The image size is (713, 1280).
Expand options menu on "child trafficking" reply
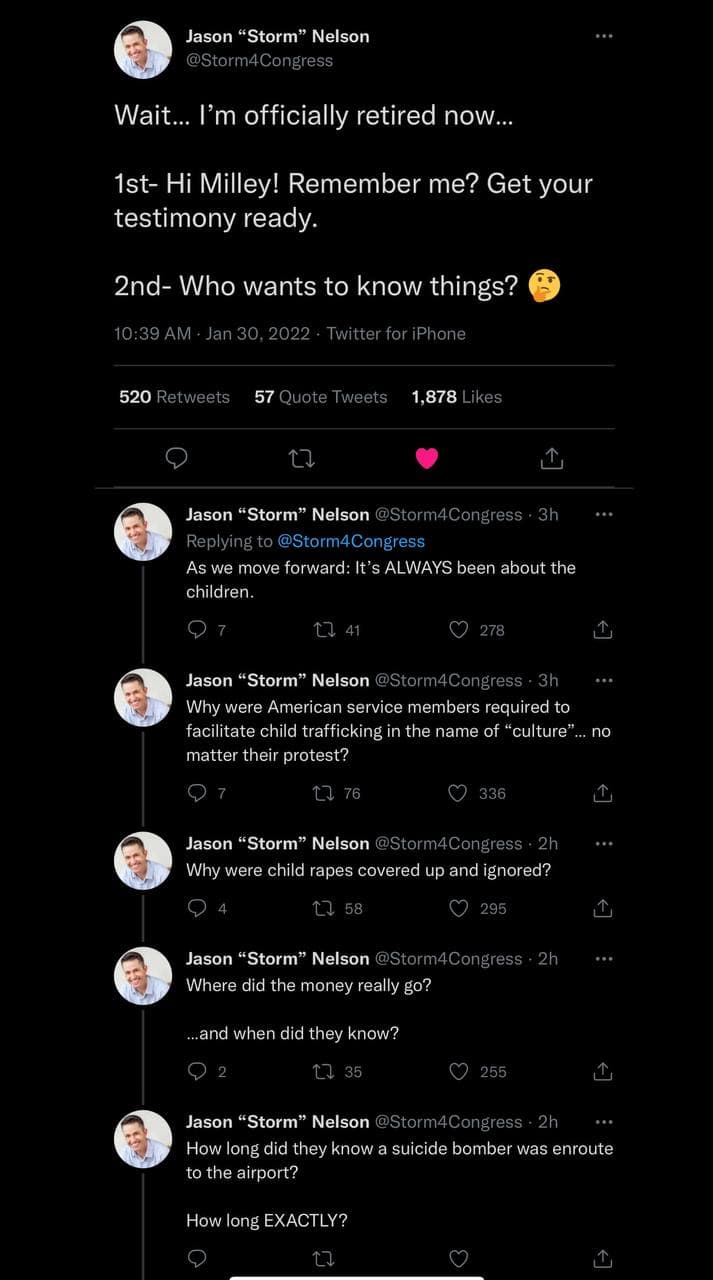602,680
